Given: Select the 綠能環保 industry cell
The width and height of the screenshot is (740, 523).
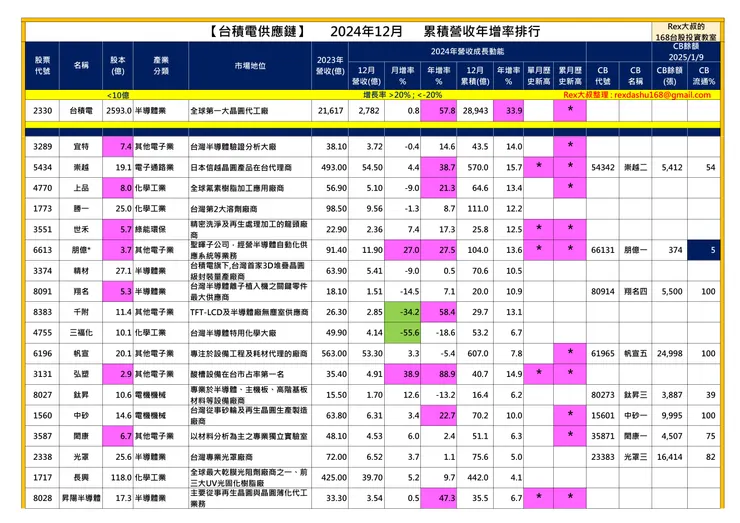Looking at the screenshot, I should (x=161, y=229).
